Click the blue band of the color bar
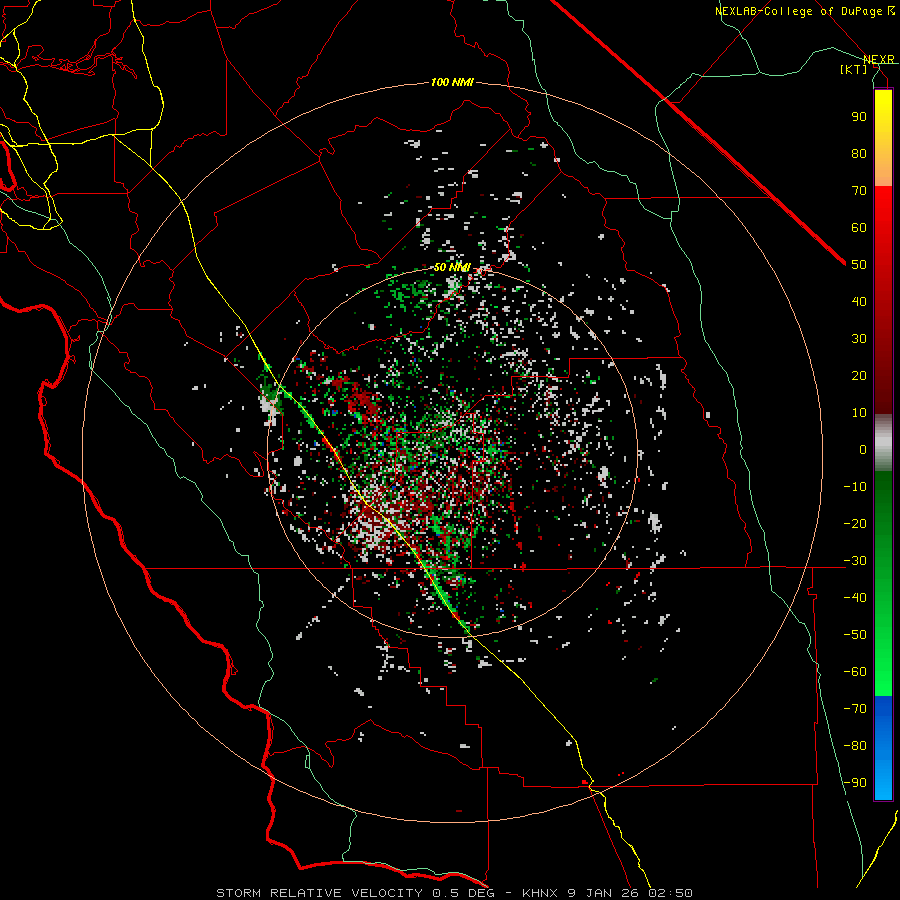Screen dimensions: 900x900 [883, 747]
